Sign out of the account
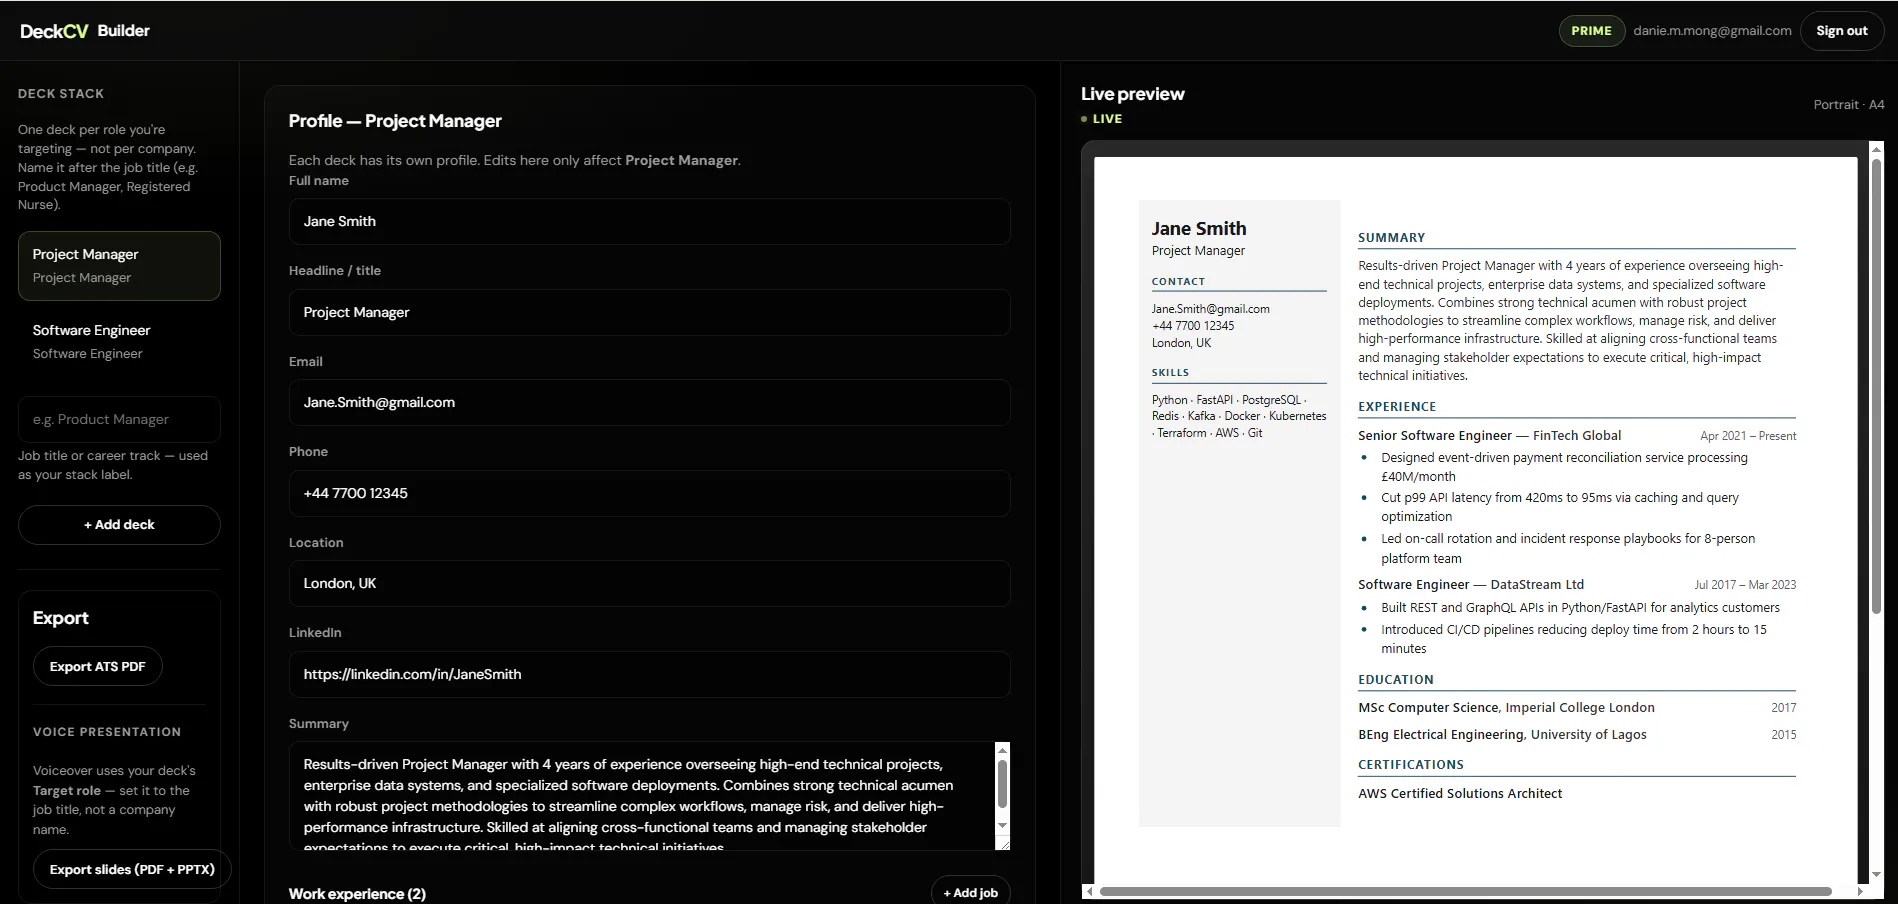Image resolution: width=1898 pixels, height=904 pixels. (1842, 31)
